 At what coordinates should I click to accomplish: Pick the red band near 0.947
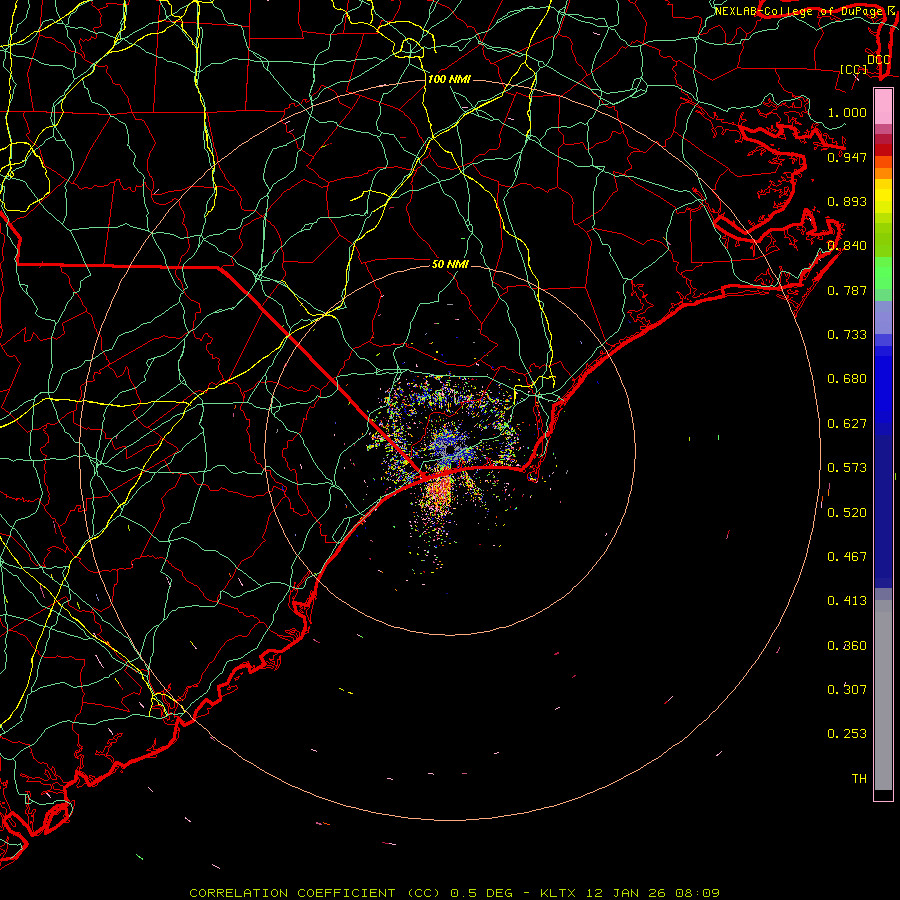point(883,150)
